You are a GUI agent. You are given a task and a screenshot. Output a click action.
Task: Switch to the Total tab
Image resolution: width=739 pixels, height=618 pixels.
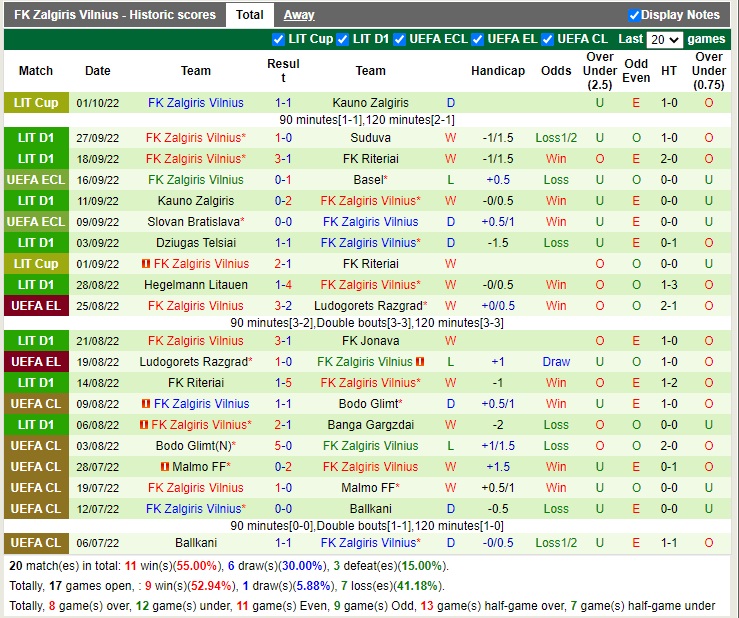click(x=249, y=15)
